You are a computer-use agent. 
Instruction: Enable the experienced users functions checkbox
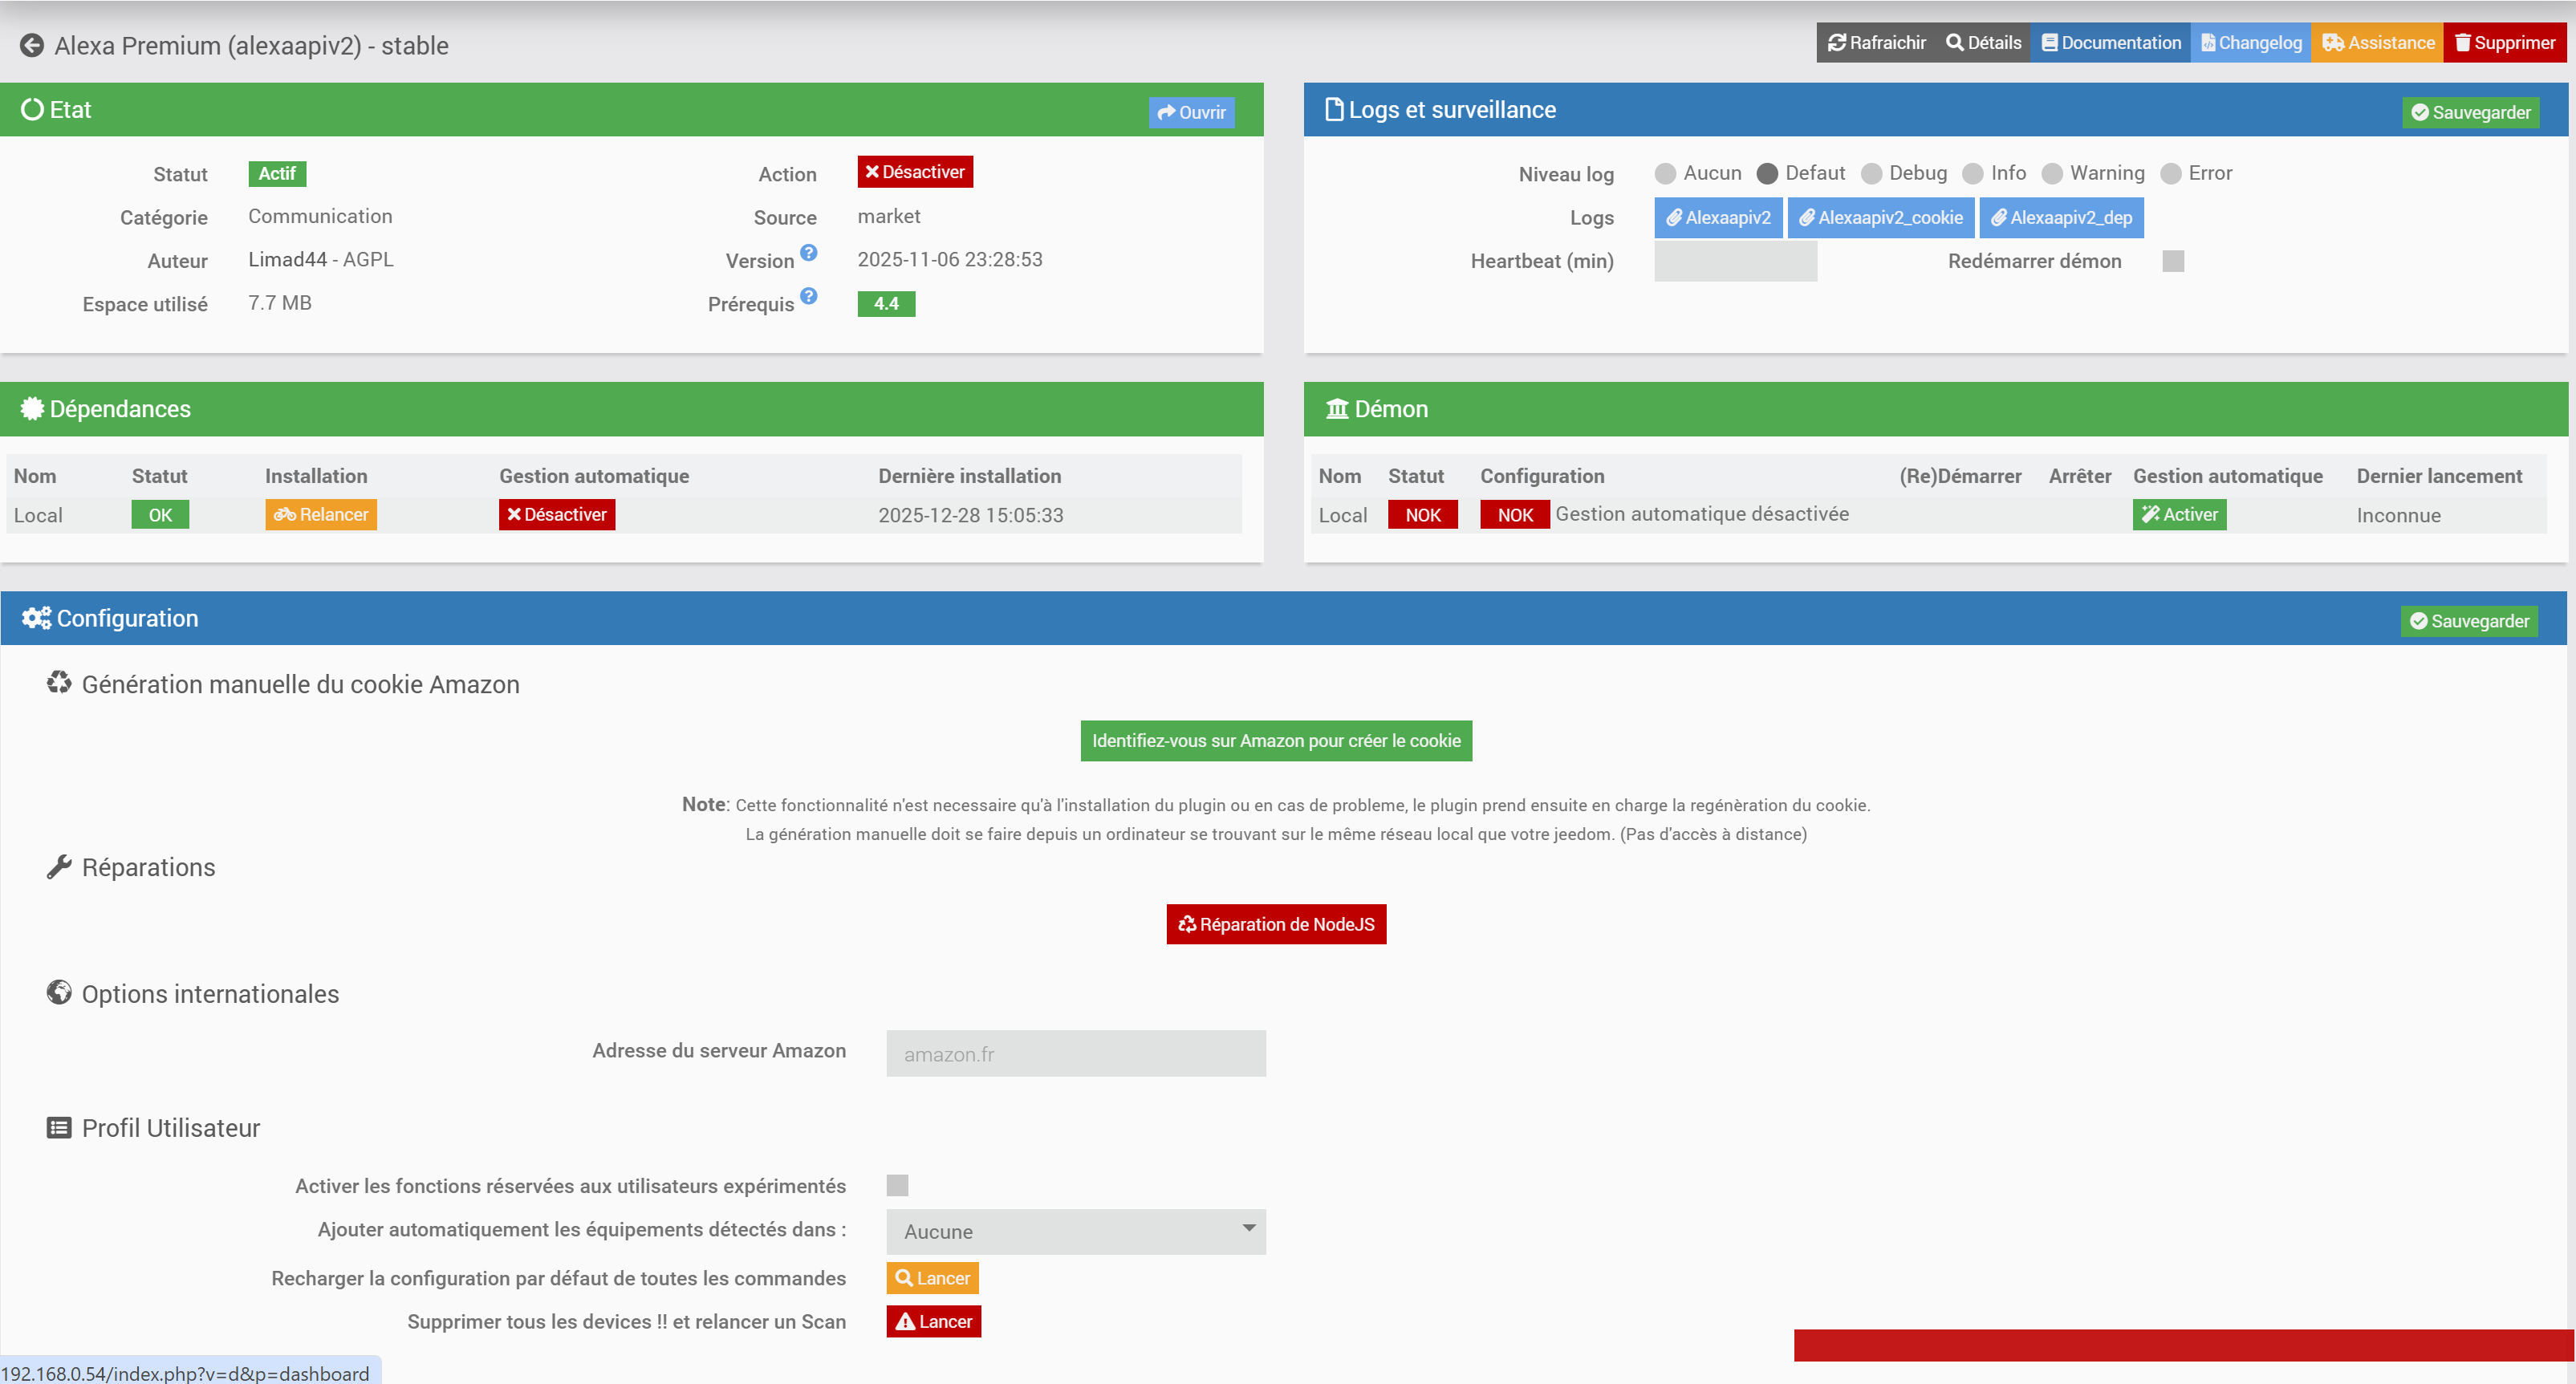[897, 1185]
